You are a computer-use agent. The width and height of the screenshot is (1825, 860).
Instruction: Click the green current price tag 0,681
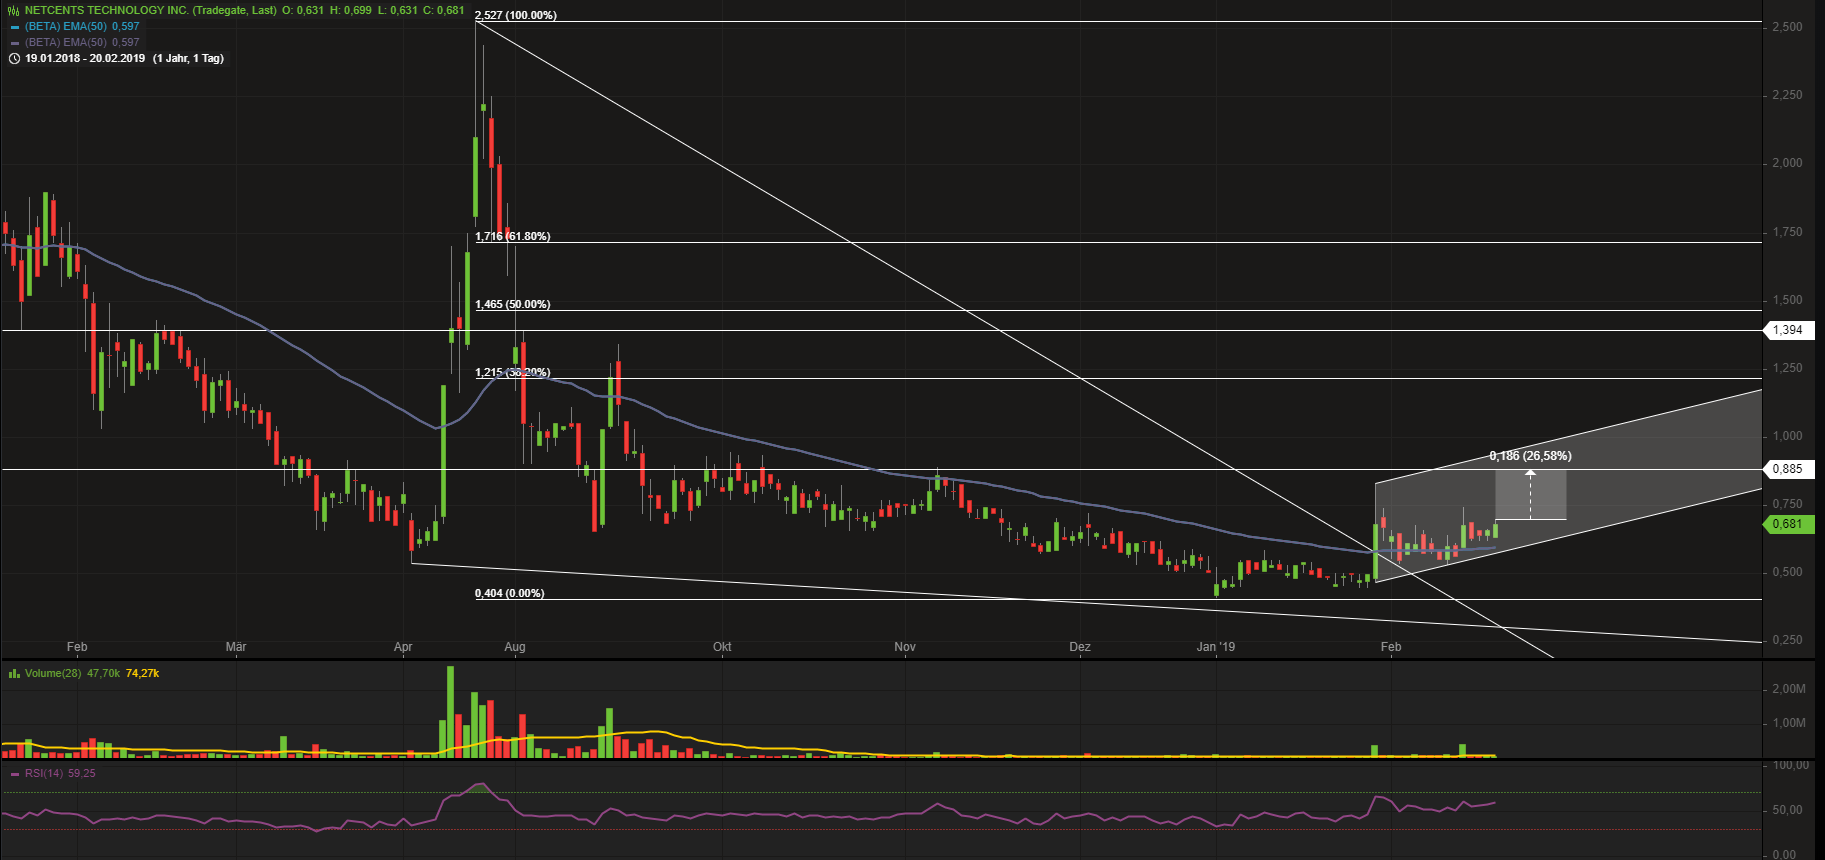[1788, 524]
